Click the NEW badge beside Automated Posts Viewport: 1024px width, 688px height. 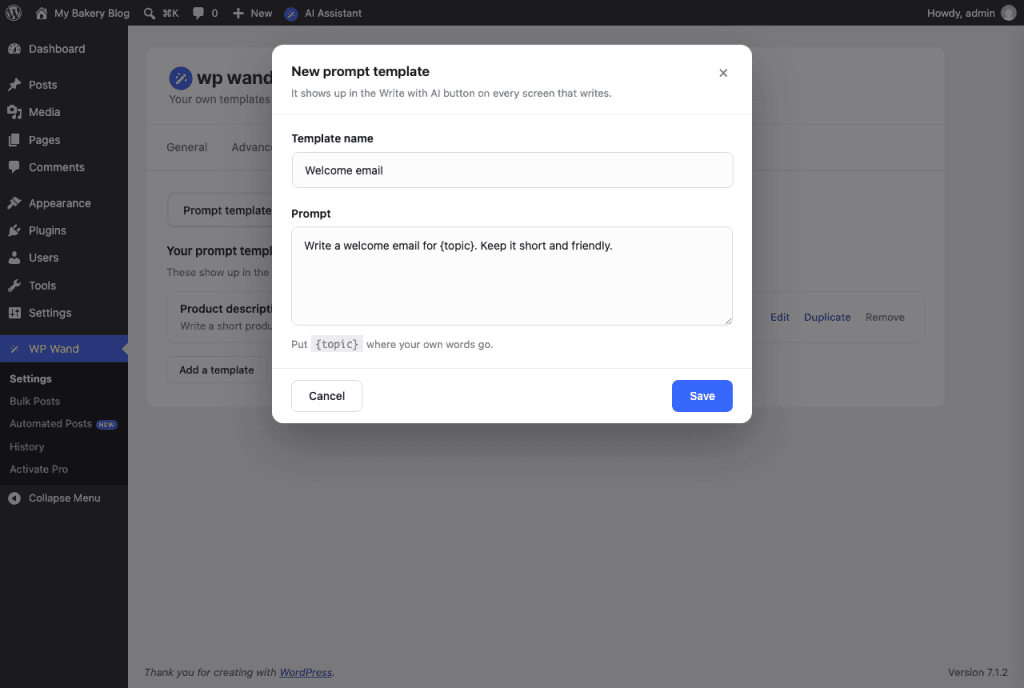pos(106,424)
